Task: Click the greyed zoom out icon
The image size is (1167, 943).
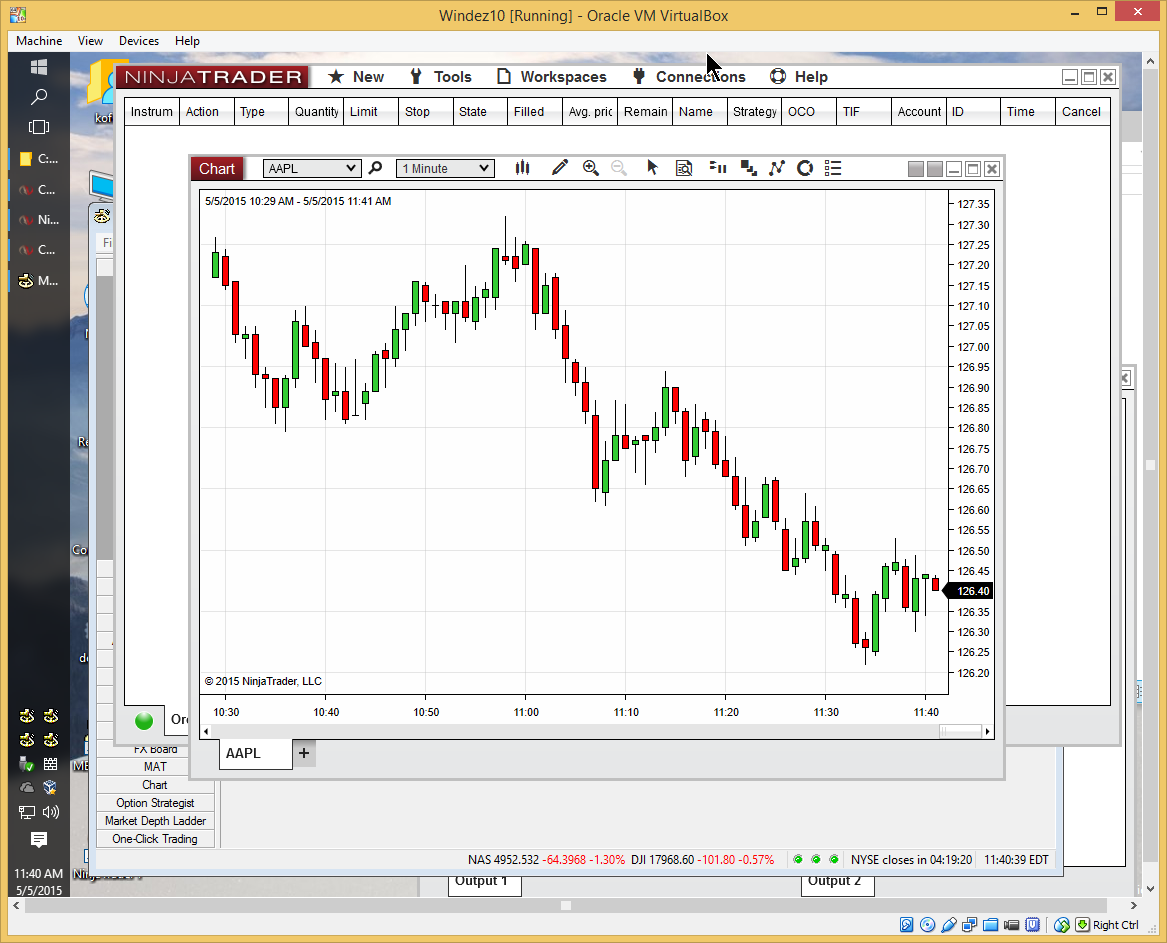Action: (x=618, y=168)
